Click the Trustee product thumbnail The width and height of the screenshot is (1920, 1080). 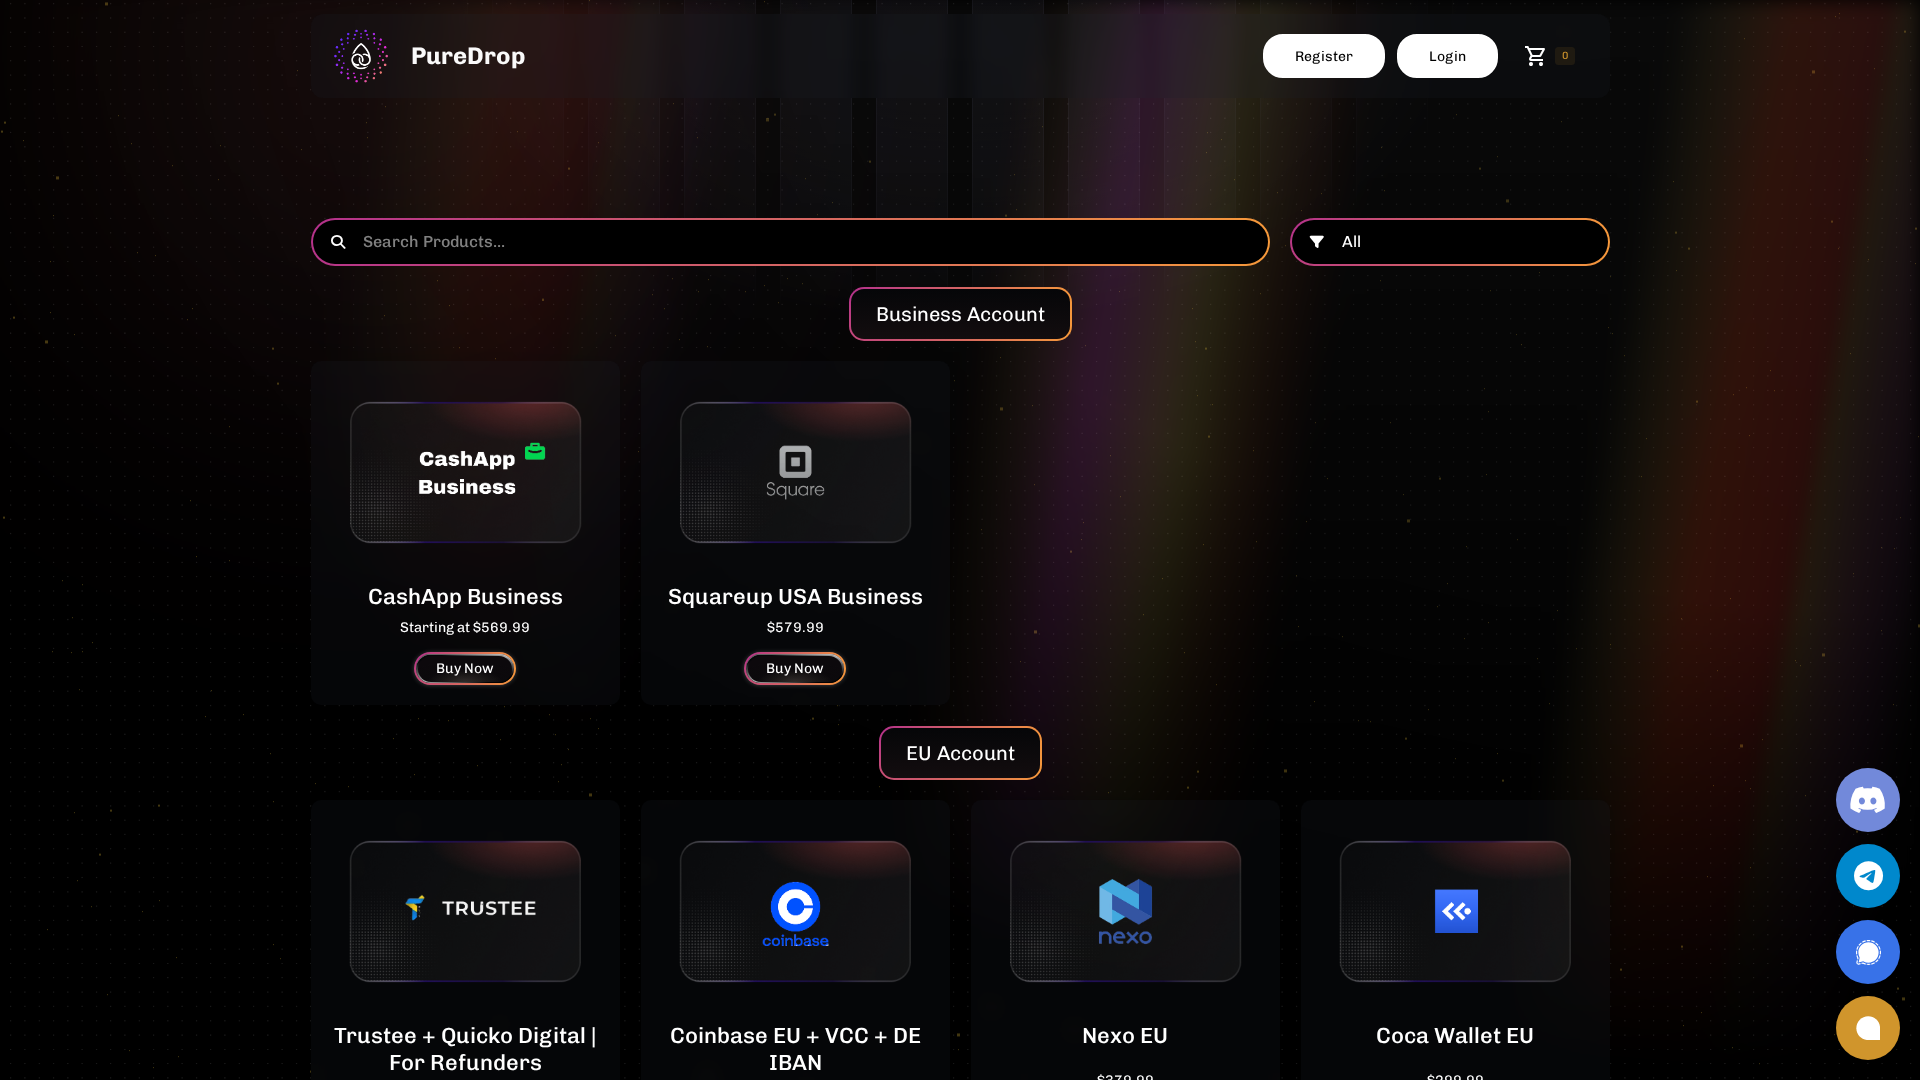[464, 911]
